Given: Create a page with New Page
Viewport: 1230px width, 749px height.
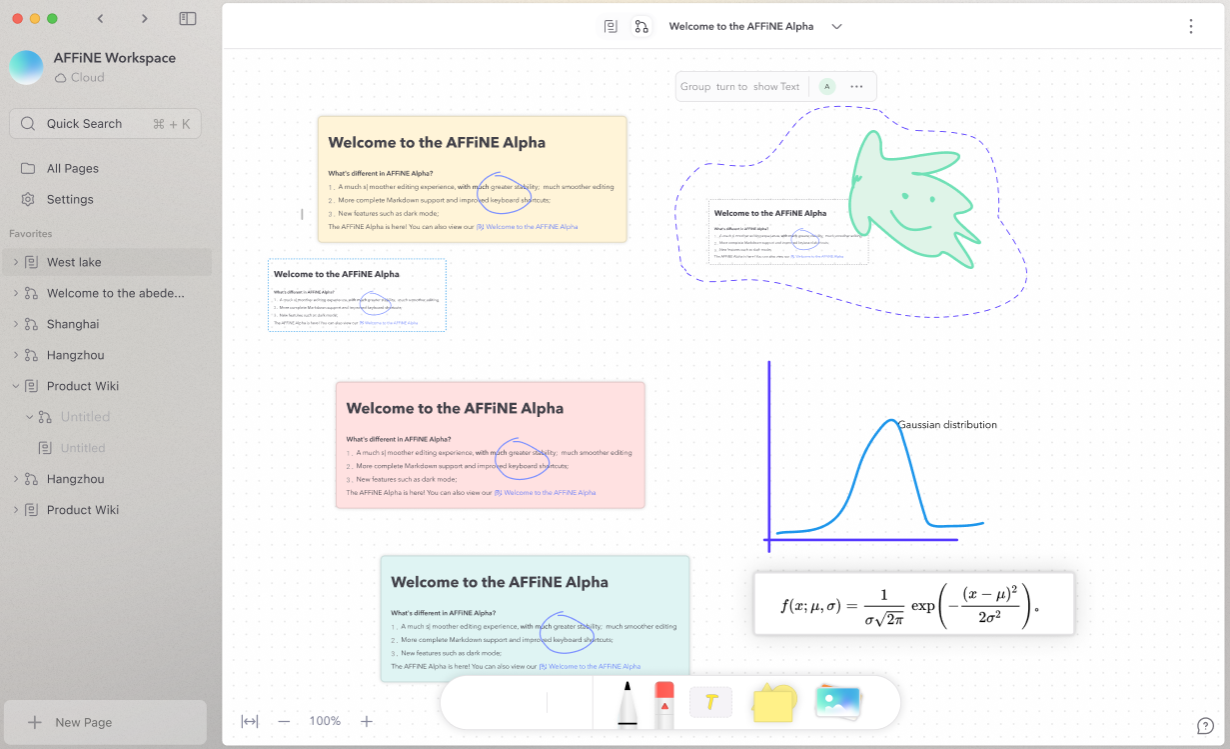Looking at the screenshot, I should coord(105,722).
